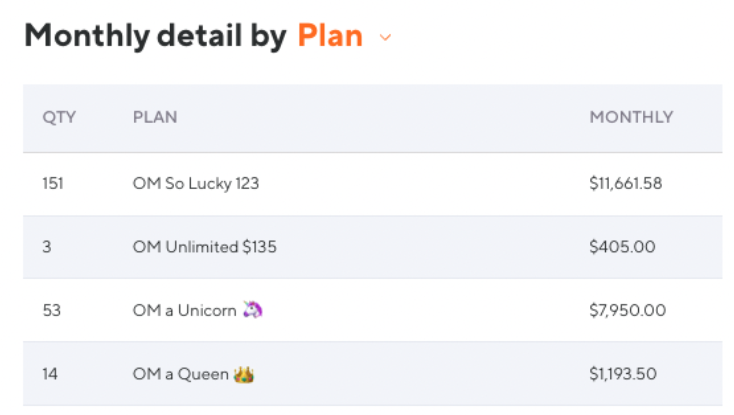Click quantity 151 in first row
The image size is (734, 415).
pos(53,183)
